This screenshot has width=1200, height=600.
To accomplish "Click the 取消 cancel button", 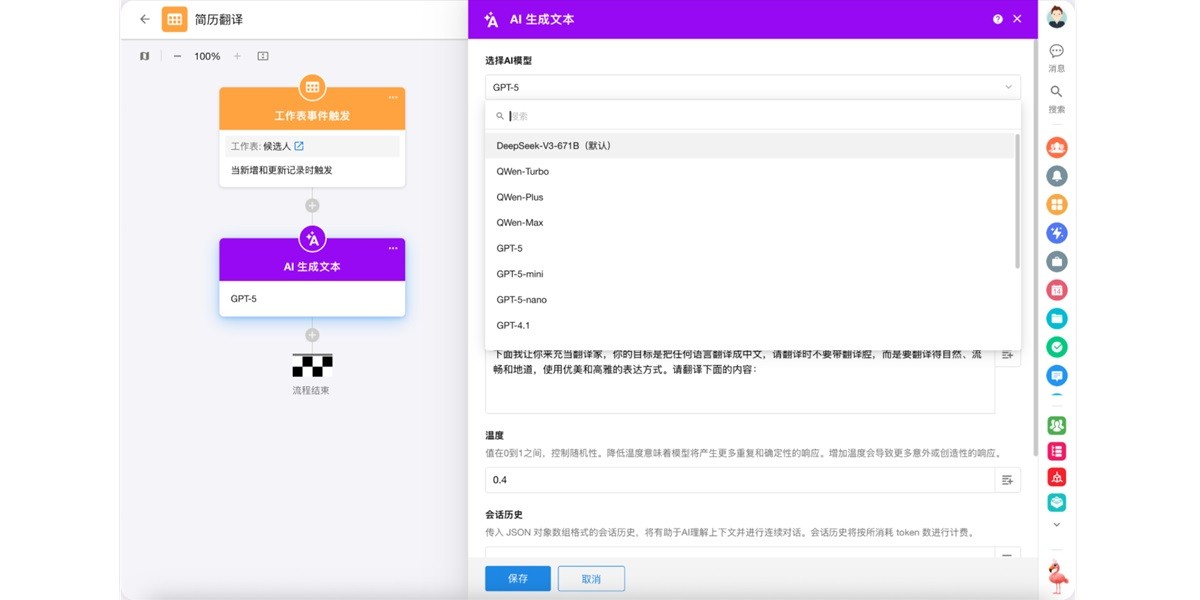I will coord(591,578).
